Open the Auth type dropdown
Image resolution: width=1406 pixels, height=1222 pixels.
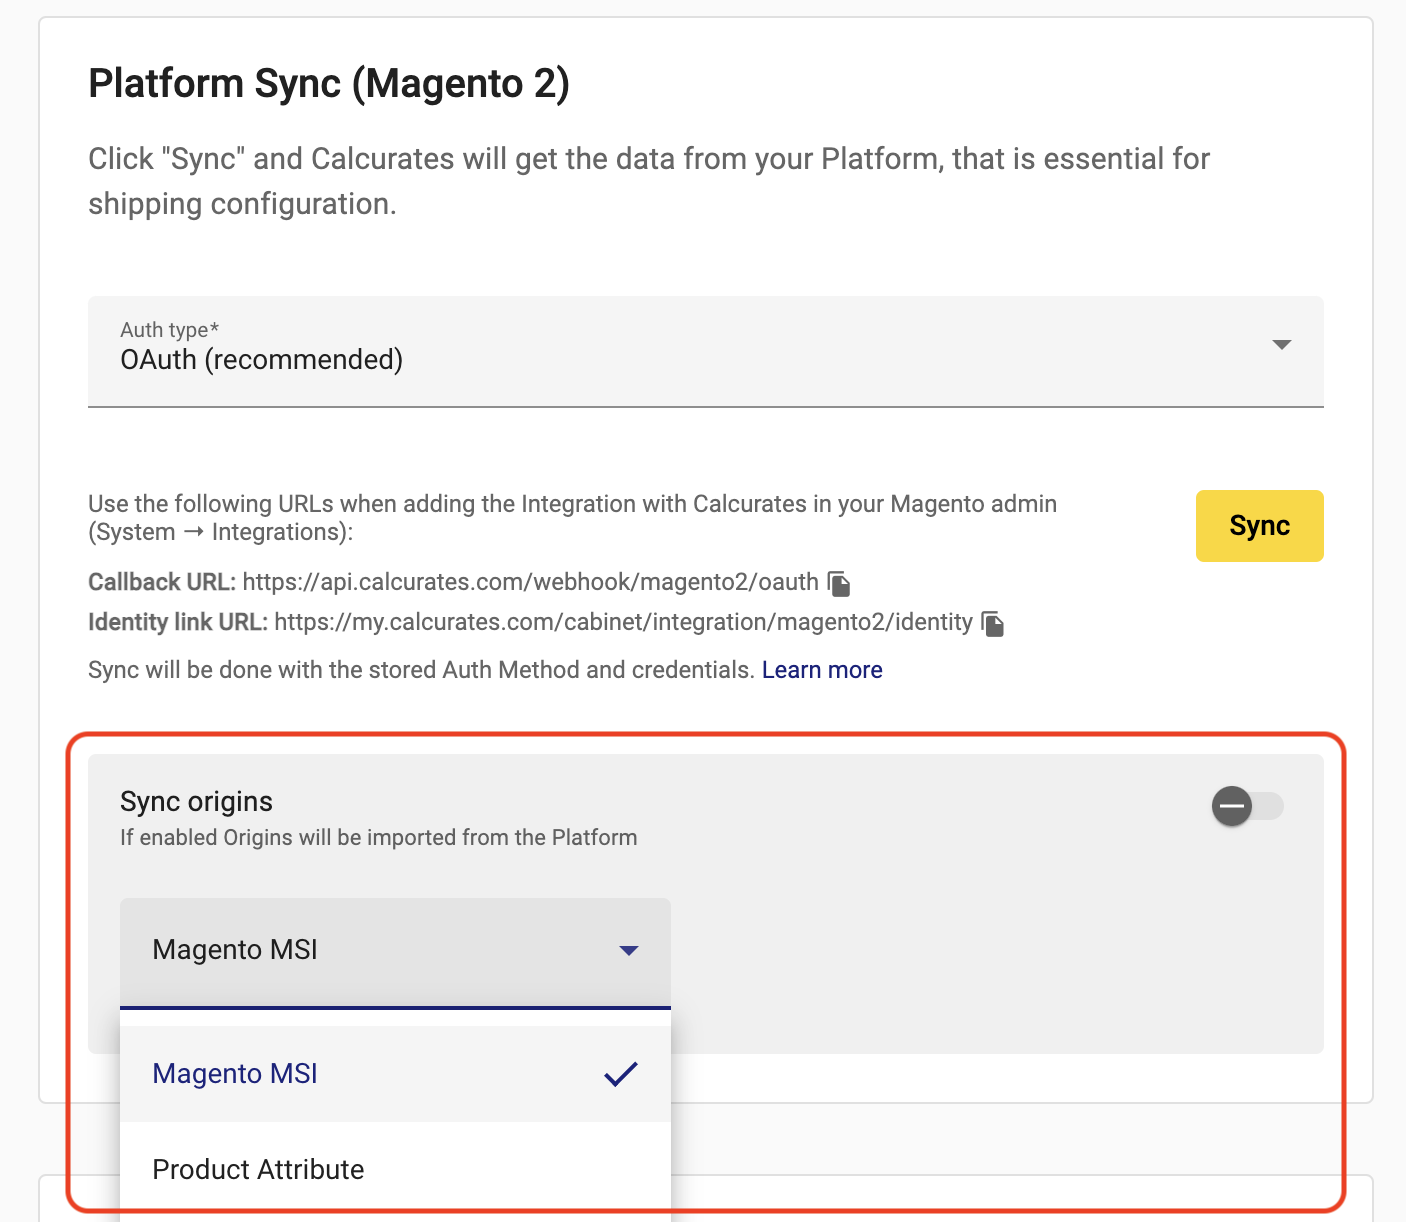pyautogui.click(x=706, y=351)
